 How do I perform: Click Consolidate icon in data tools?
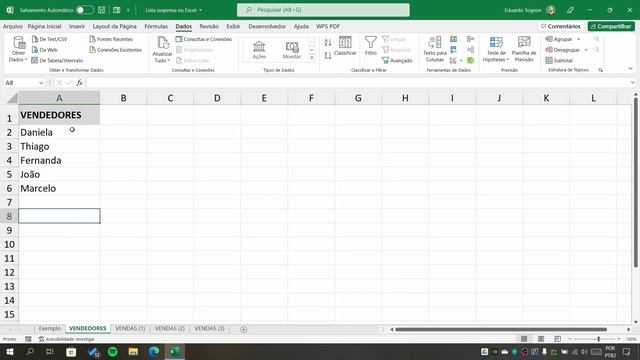(x=471, y=39)
